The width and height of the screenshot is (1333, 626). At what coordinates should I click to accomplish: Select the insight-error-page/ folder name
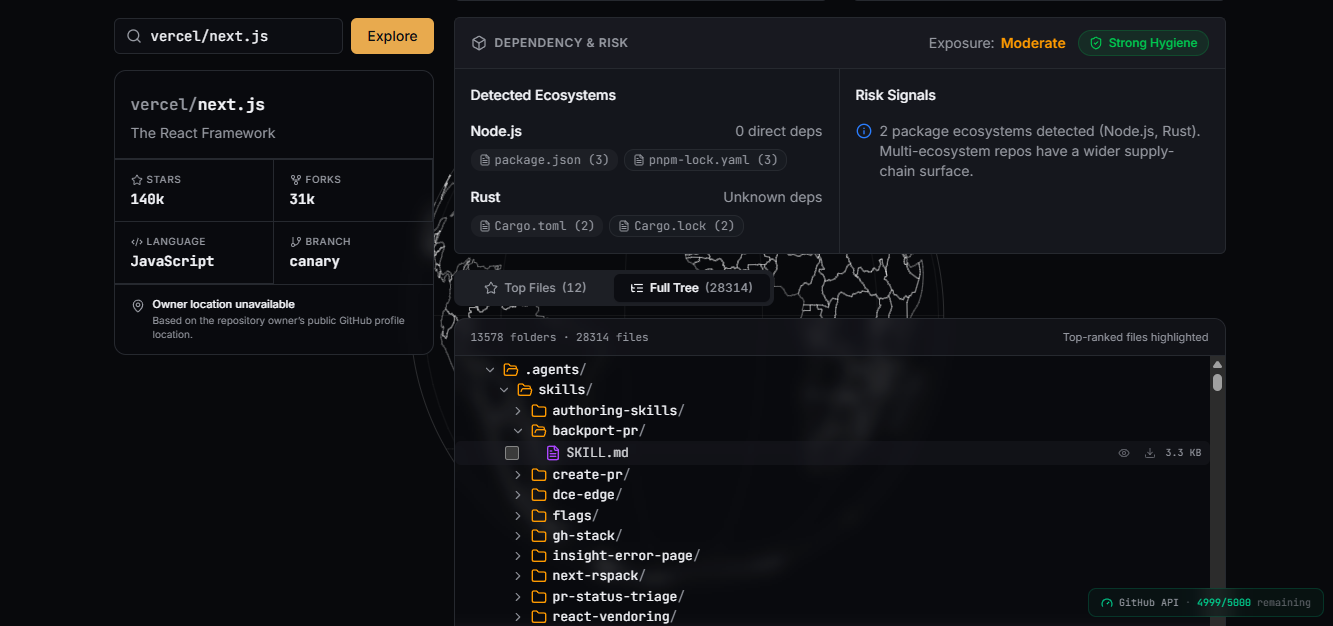click(x=626, y=556)
